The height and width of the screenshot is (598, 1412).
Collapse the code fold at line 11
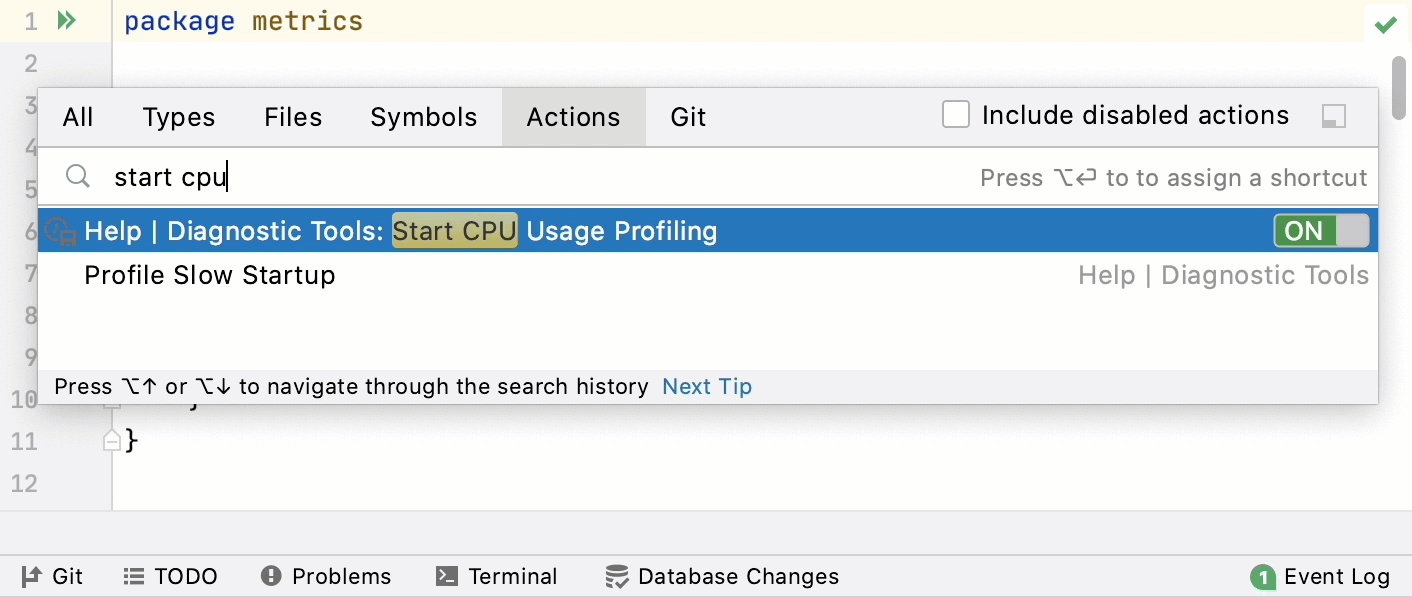112,441
